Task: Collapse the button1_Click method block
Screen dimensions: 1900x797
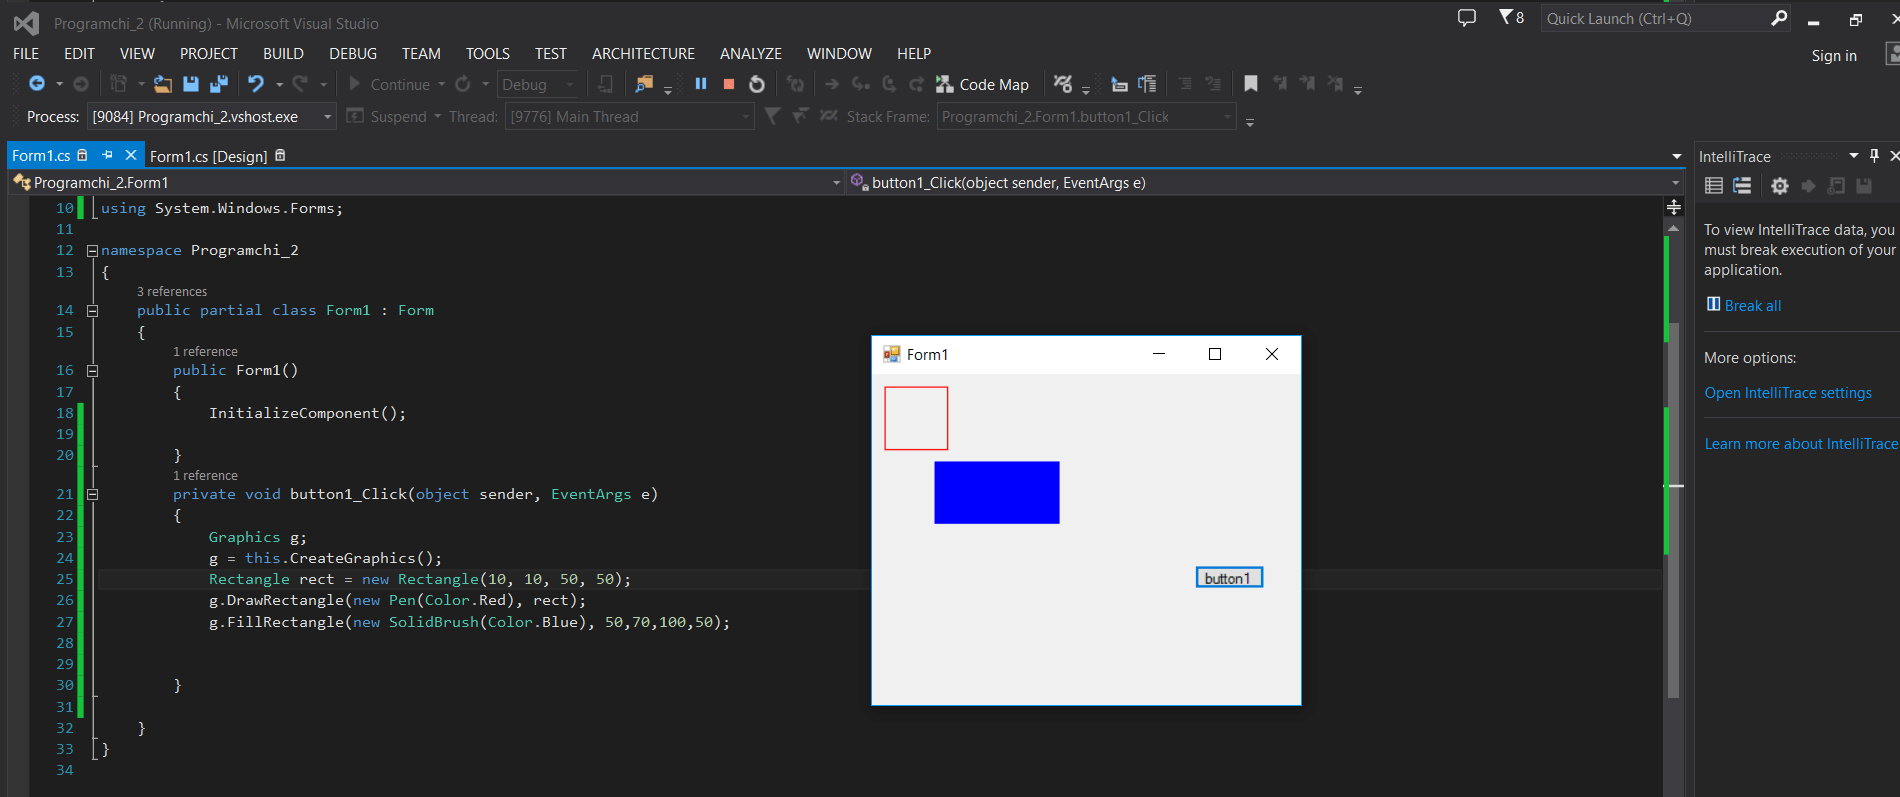Action: [x=92, y=494]
